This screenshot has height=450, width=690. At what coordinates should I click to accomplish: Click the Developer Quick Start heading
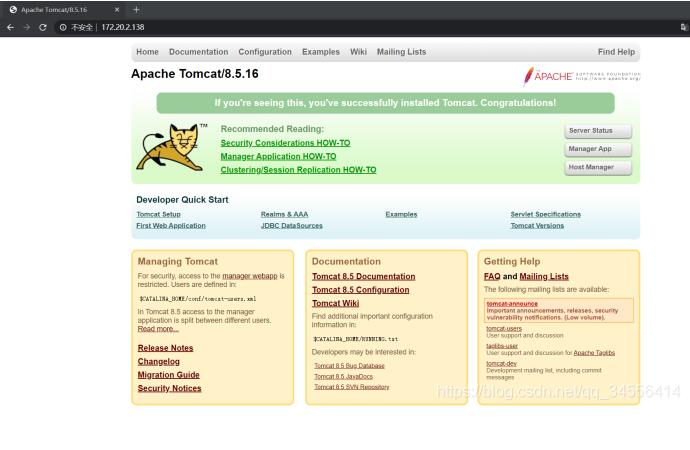tap(182, 200)
